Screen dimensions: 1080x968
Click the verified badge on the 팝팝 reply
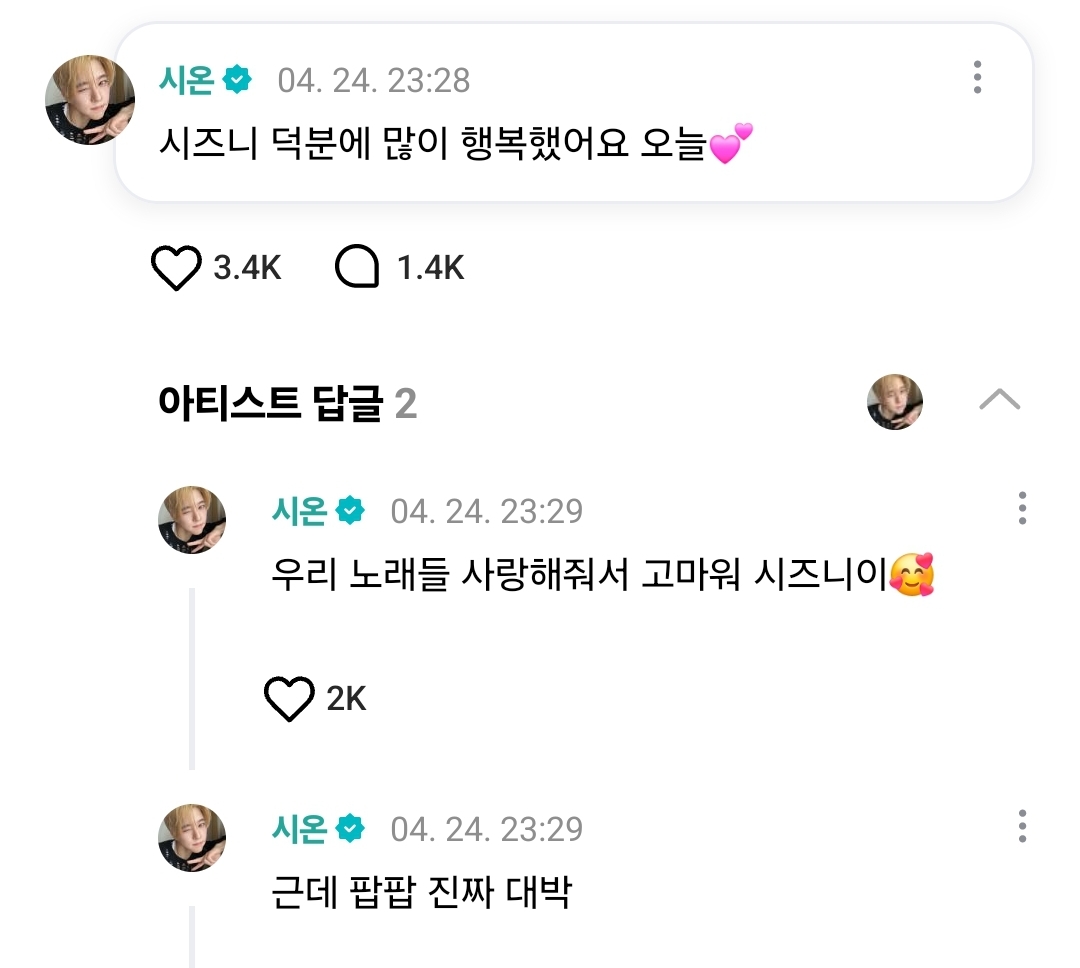pos(350,829)
